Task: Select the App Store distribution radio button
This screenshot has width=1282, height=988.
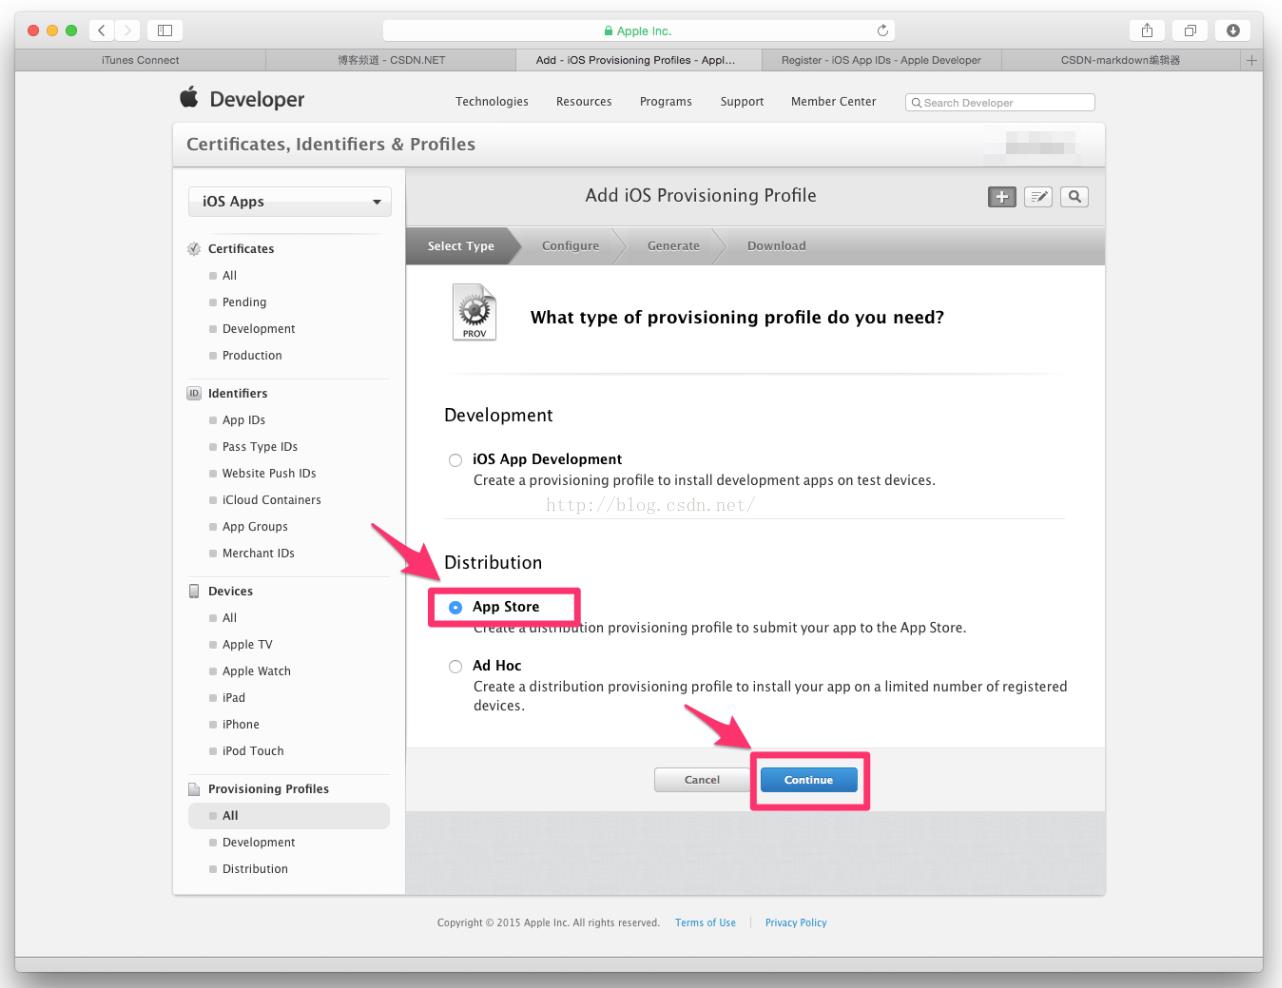Action: (455, 607)
